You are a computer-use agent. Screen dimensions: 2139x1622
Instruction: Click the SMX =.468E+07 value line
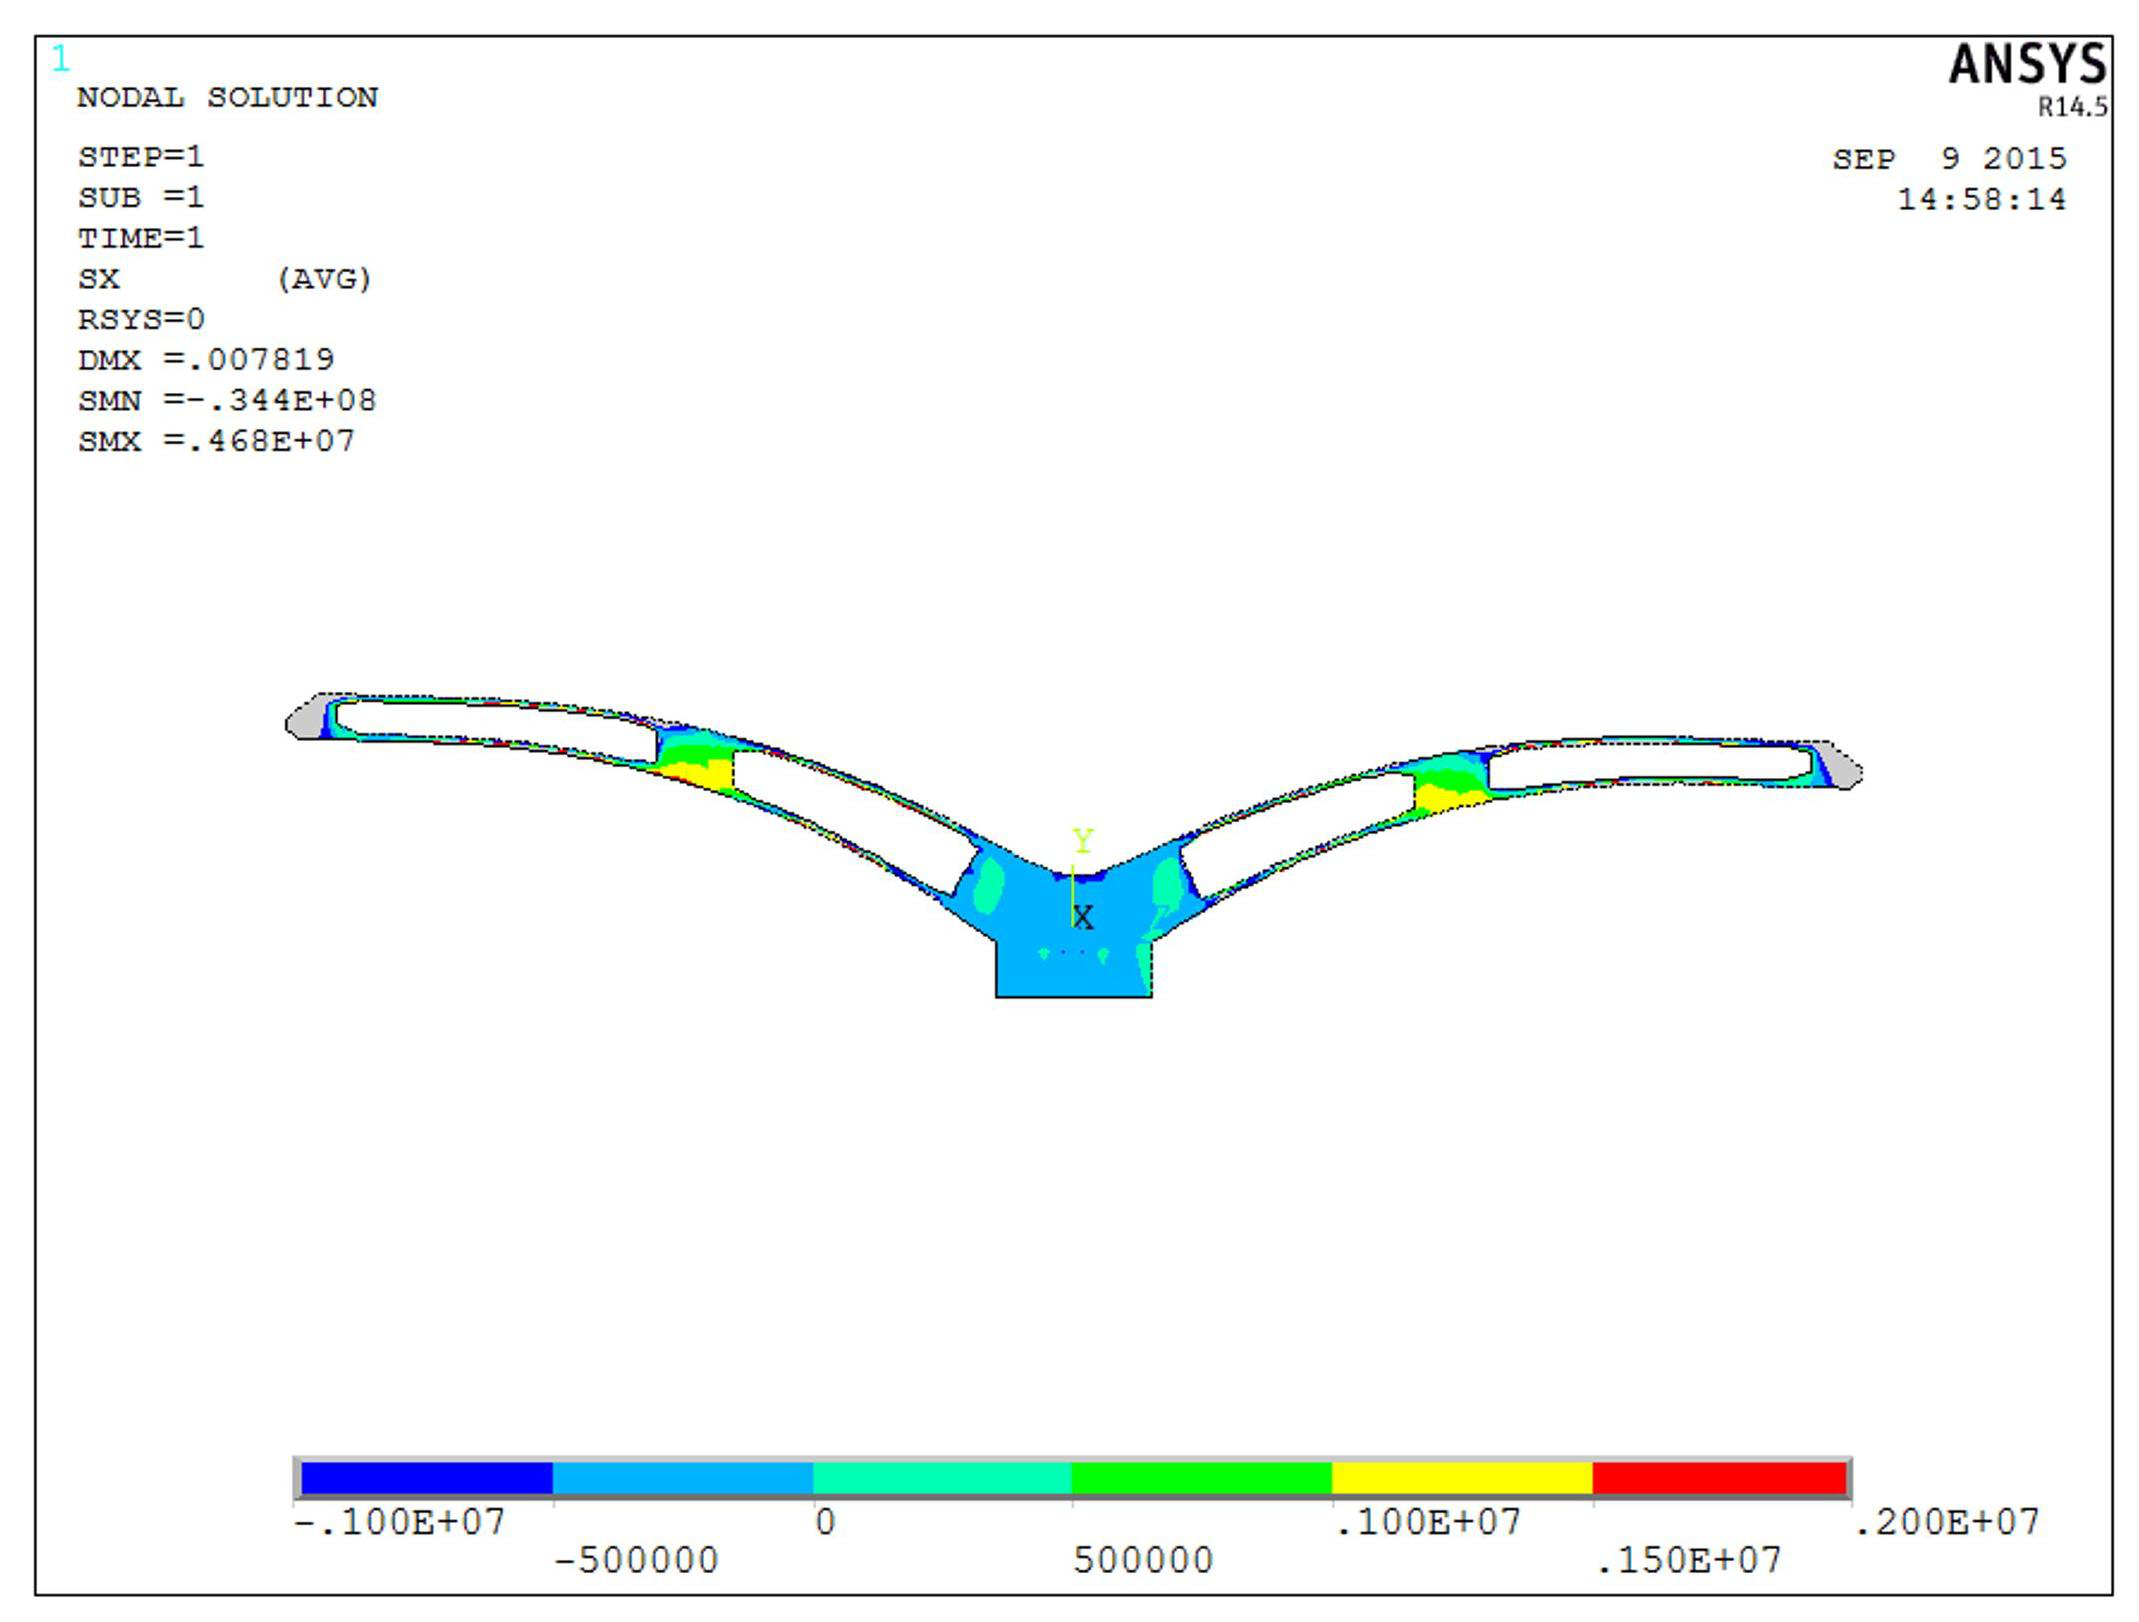217,441
